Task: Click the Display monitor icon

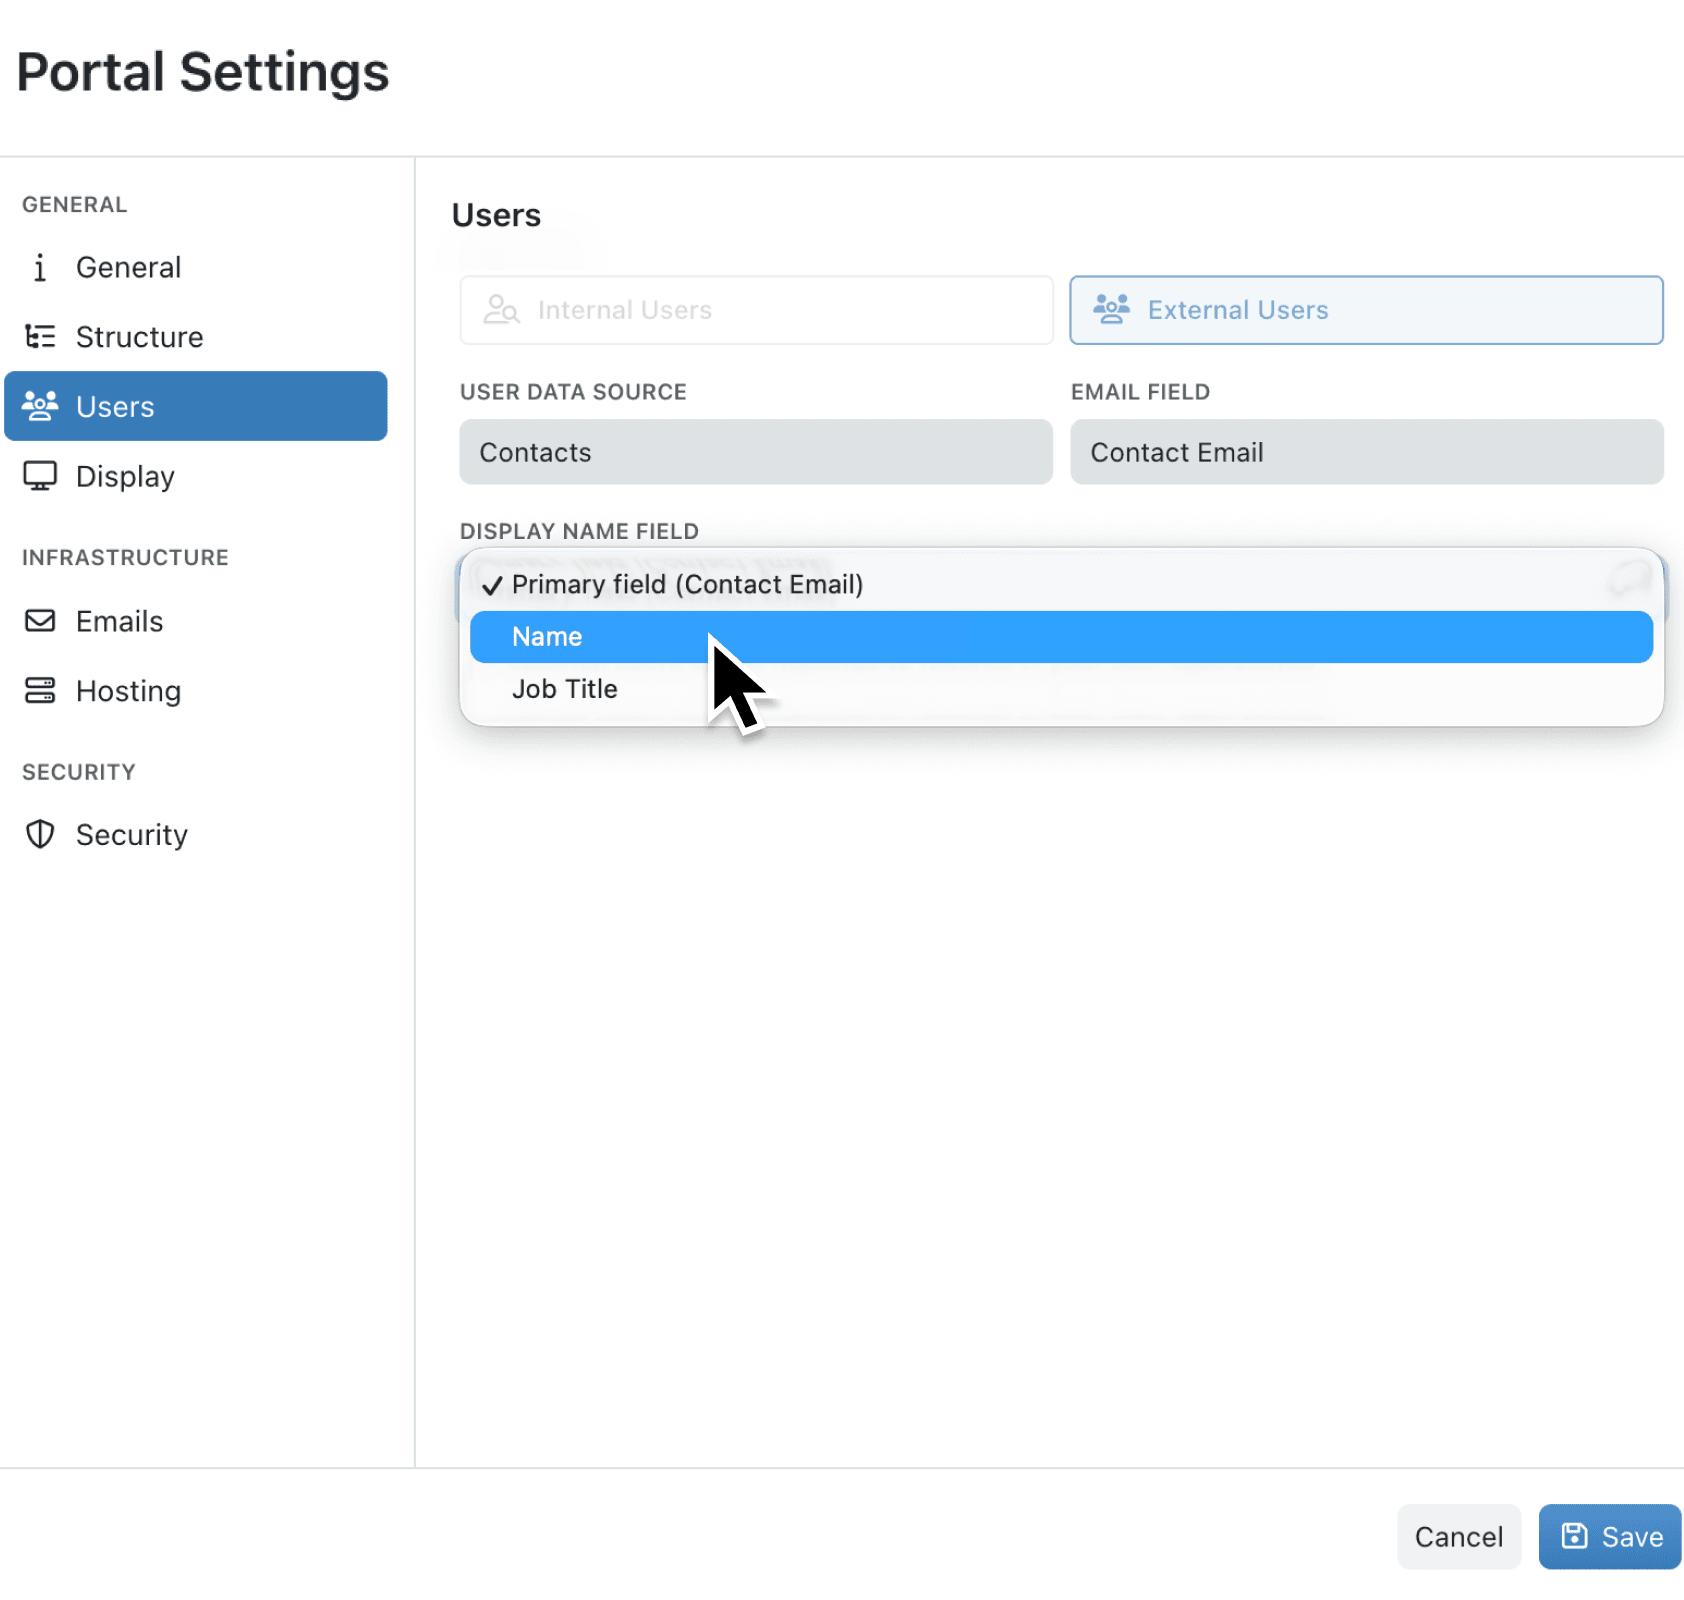Action: coord(40,476)
